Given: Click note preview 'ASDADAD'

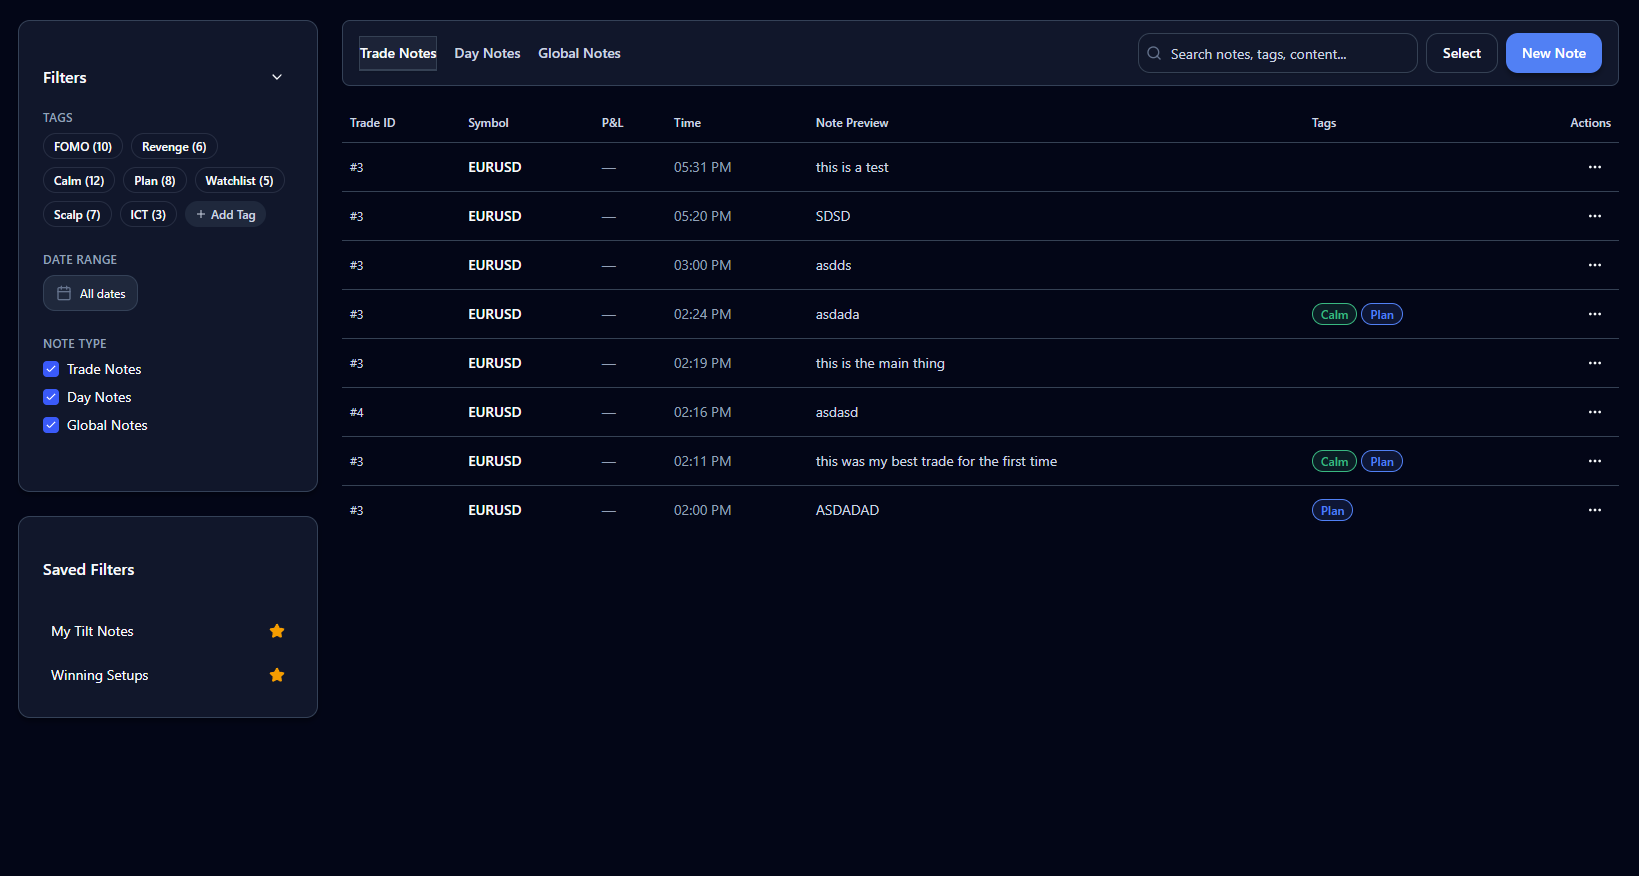Looking at the screenshot, I should click(x=847, y=510).
